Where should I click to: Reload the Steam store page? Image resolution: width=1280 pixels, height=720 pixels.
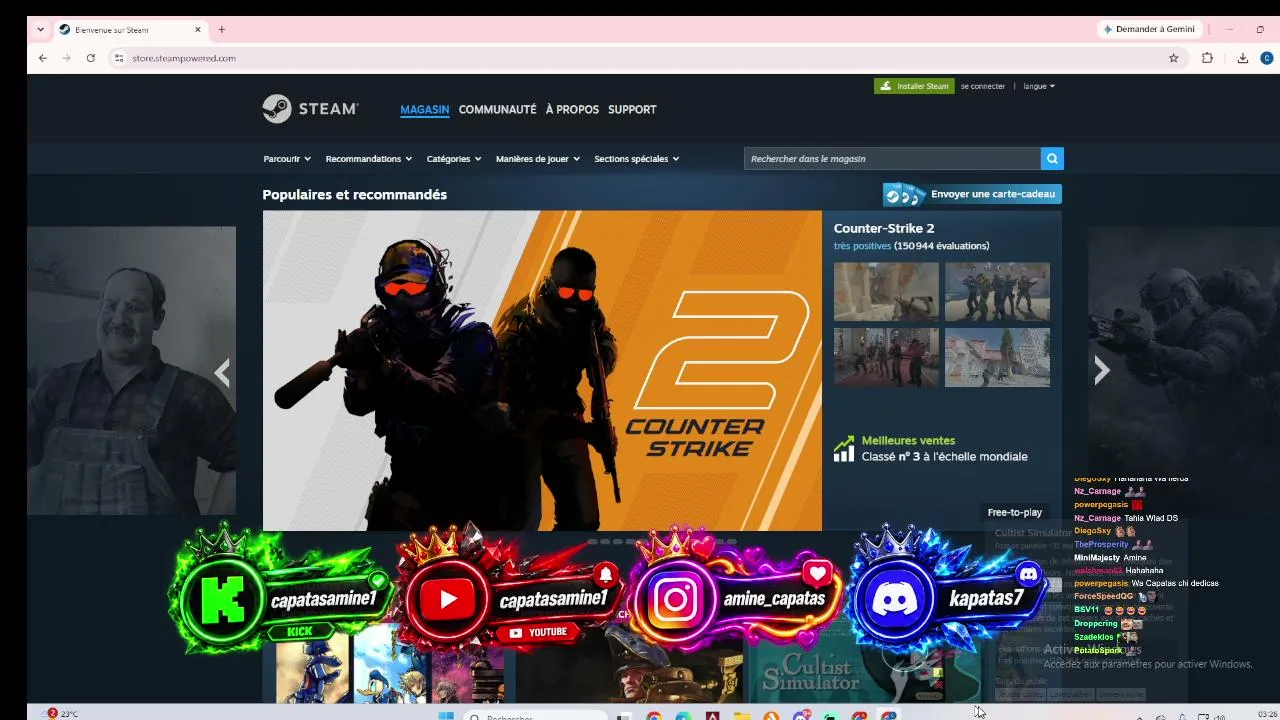pos(91,58)
